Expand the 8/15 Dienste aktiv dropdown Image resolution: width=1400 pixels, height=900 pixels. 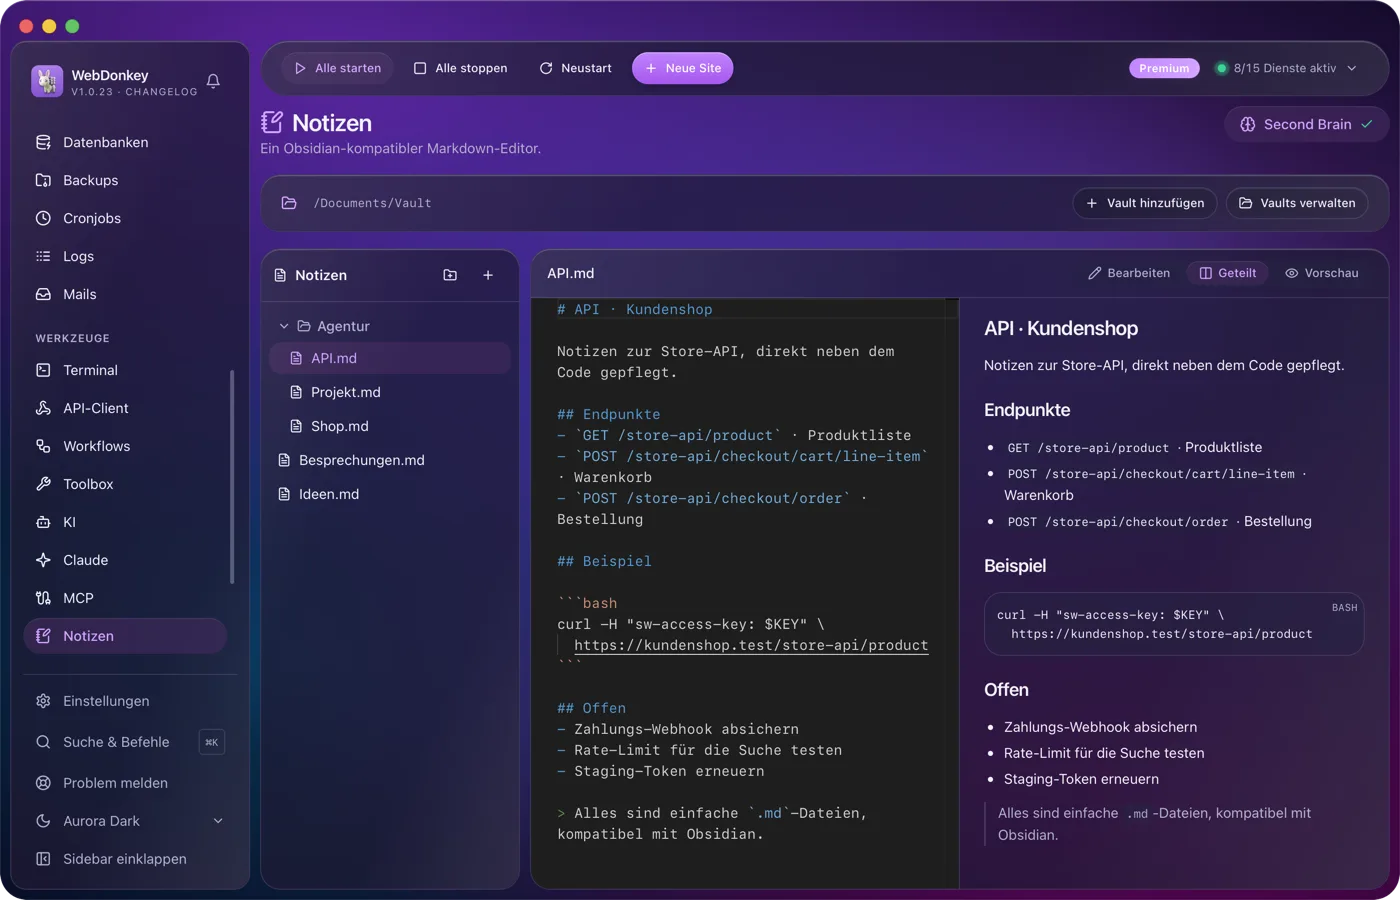click(x=1285, y=68)
